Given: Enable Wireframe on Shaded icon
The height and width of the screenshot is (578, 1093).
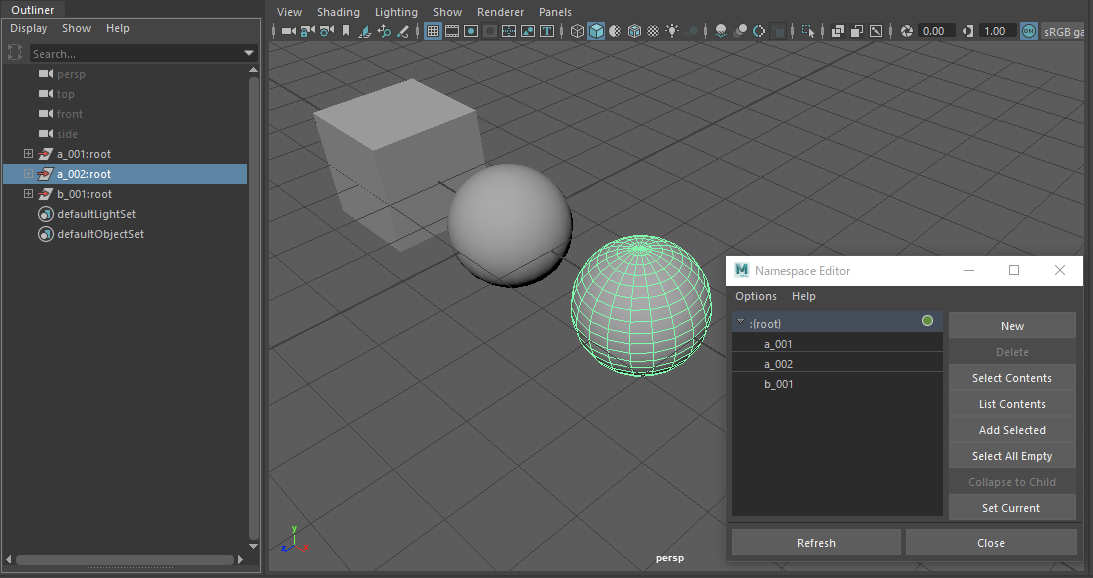Looking at the screenshot, I should [x=634, y=31].
